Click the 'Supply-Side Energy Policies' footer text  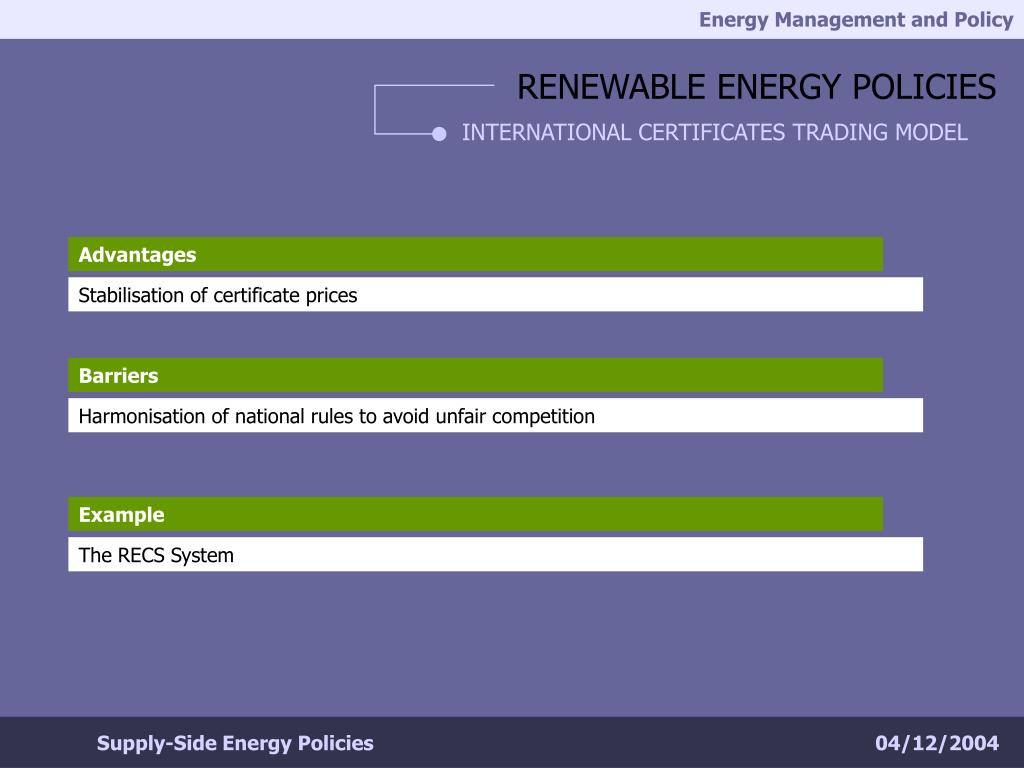tap(235, 743)
